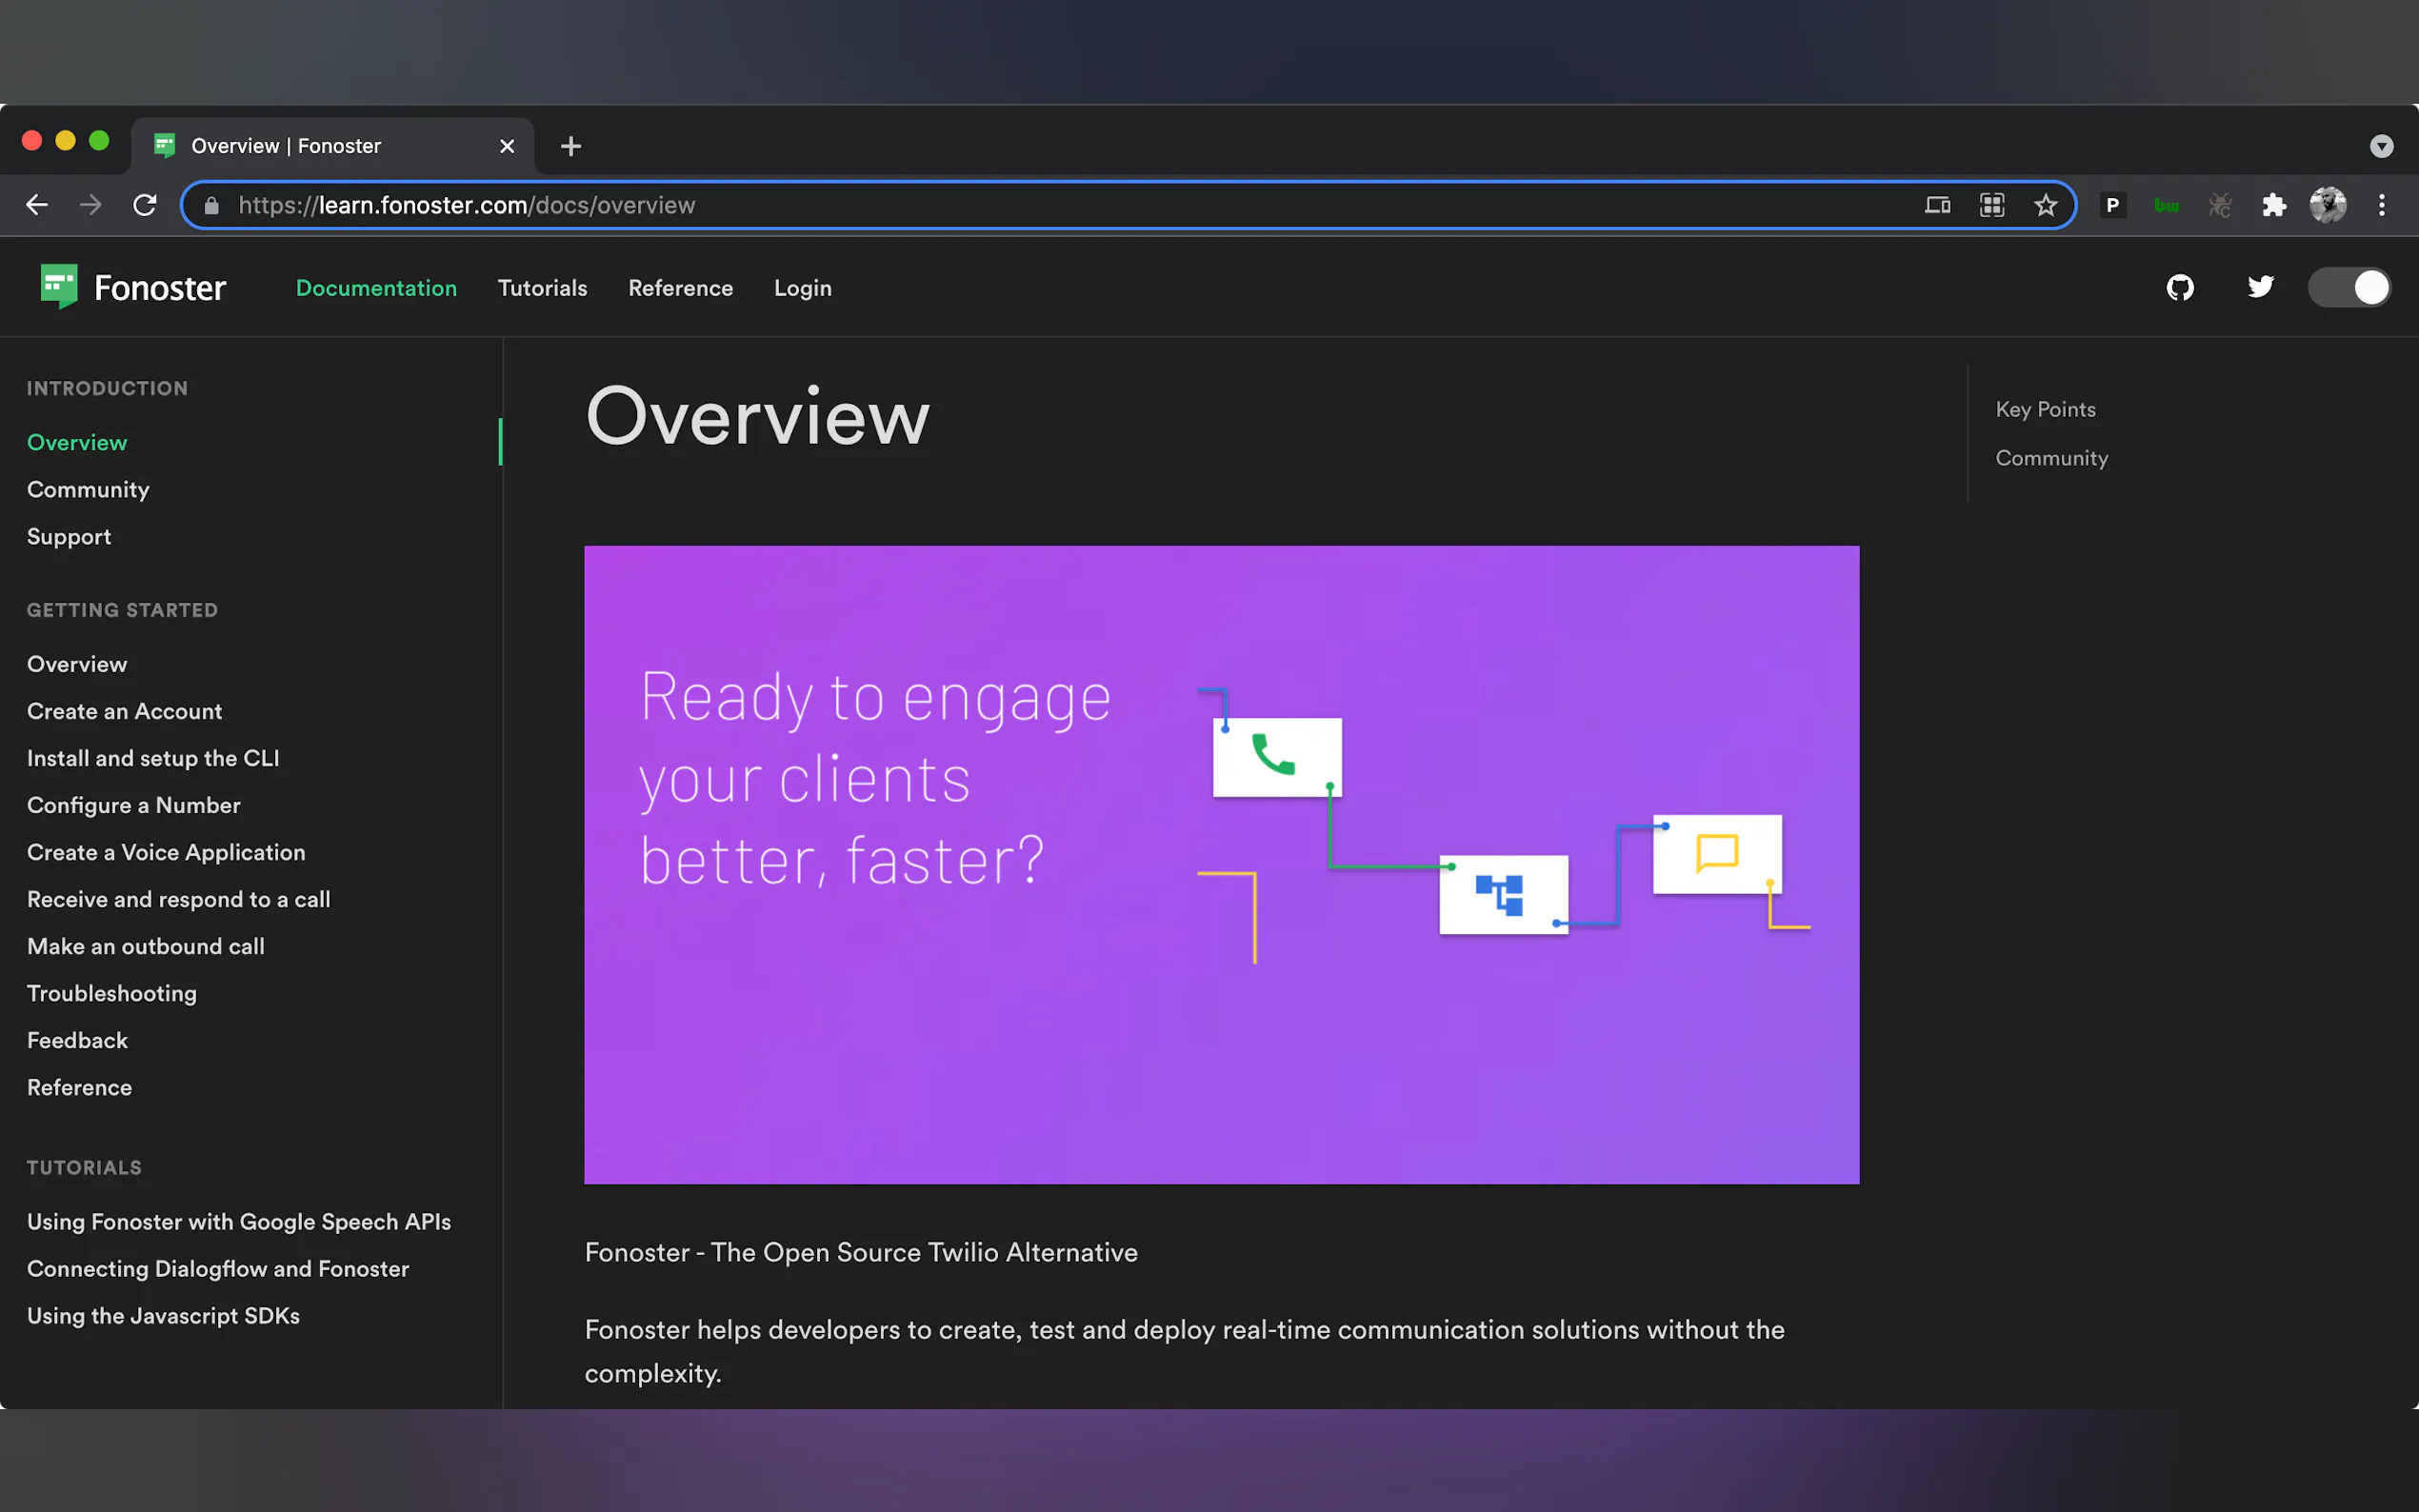The image size is (2419, 1512).
Task: Open the Tutorials navbar item
Action: click(x=542, y=288)
